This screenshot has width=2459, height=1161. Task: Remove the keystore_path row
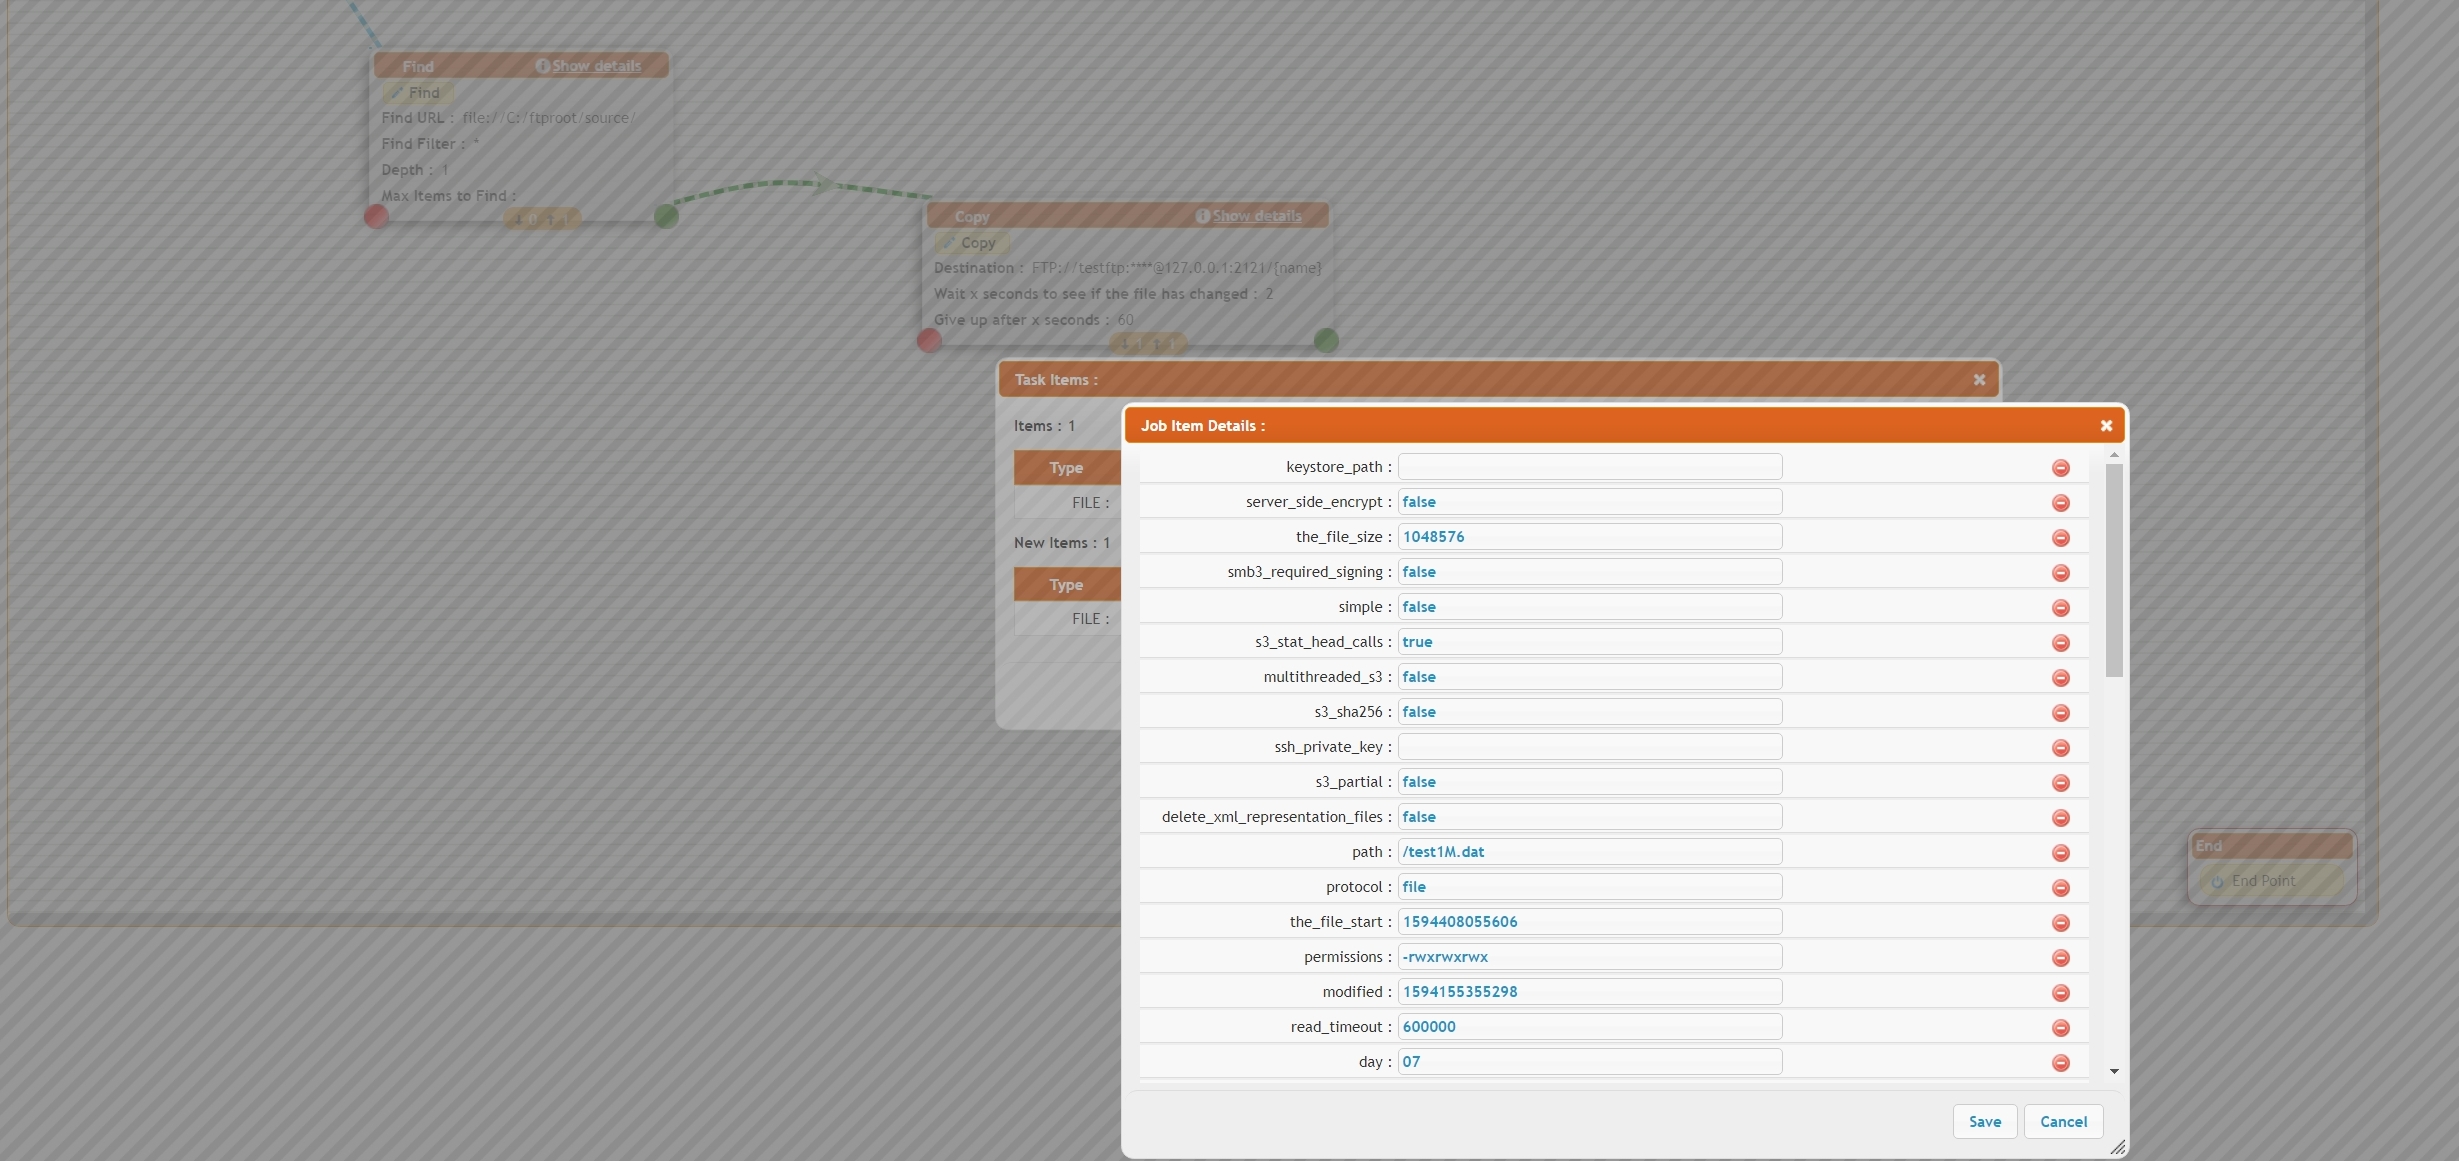pyautogui.click(x=2060, y=468)
